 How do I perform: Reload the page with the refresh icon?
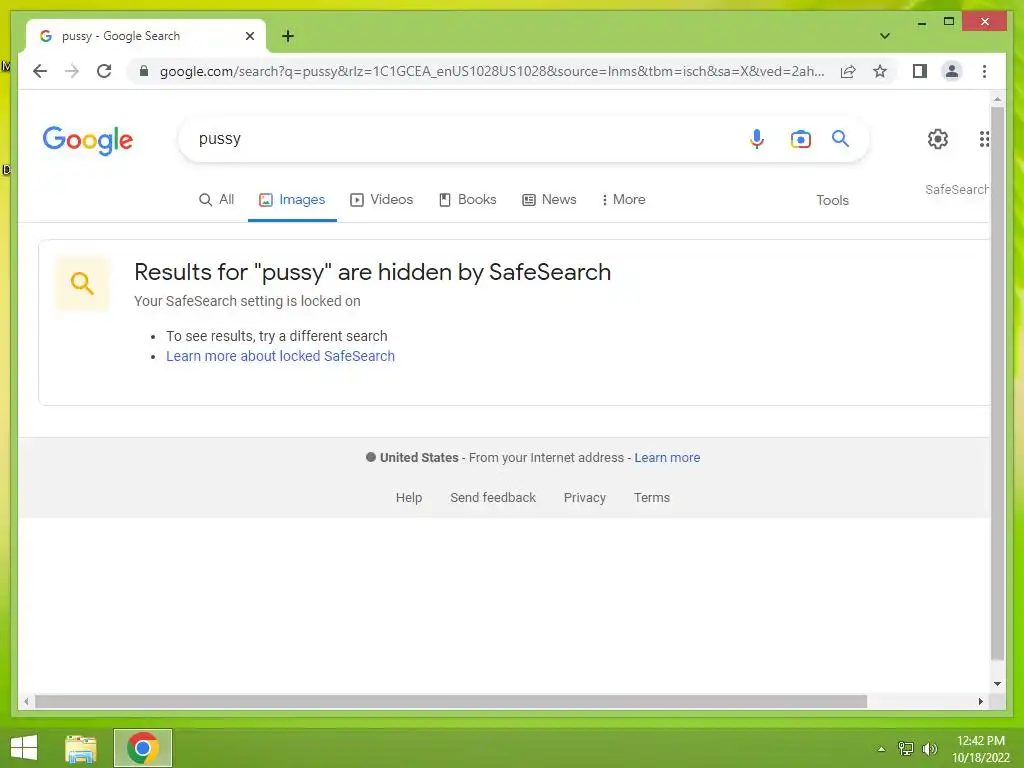104,71
